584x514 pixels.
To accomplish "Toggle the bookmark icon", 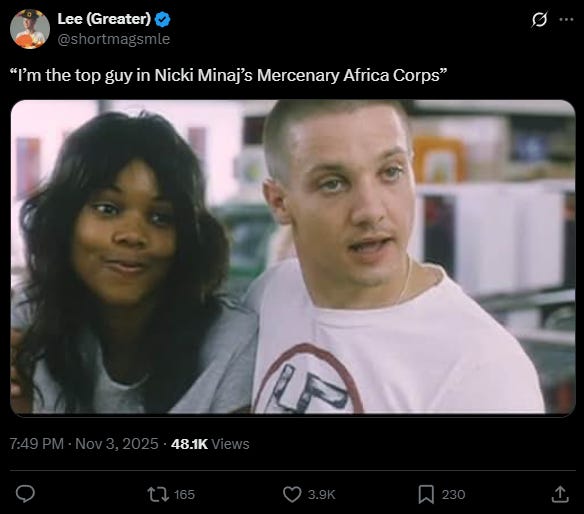I will click(426, 494).
